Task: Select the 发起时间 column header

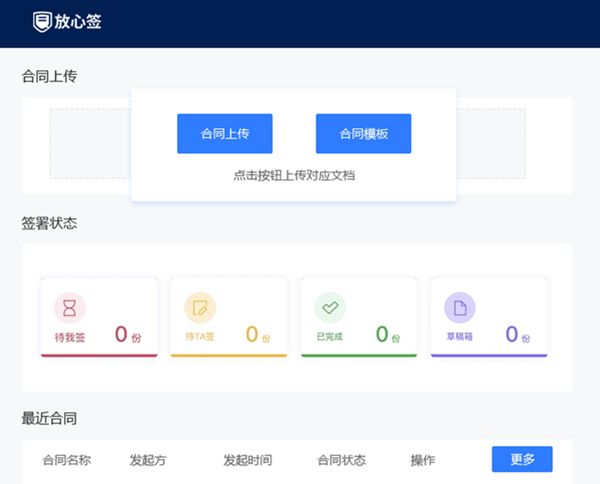Action: pos(247,460)
